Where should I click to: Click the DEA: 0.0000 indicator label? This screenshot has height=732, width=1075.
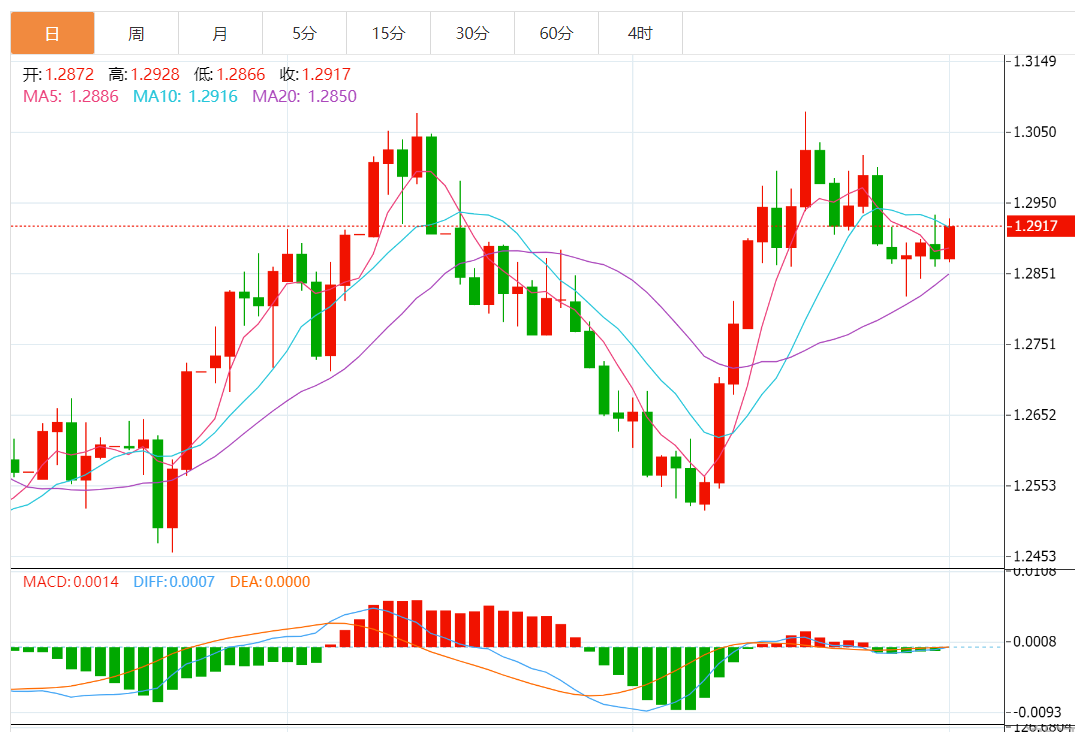point(270,582)
